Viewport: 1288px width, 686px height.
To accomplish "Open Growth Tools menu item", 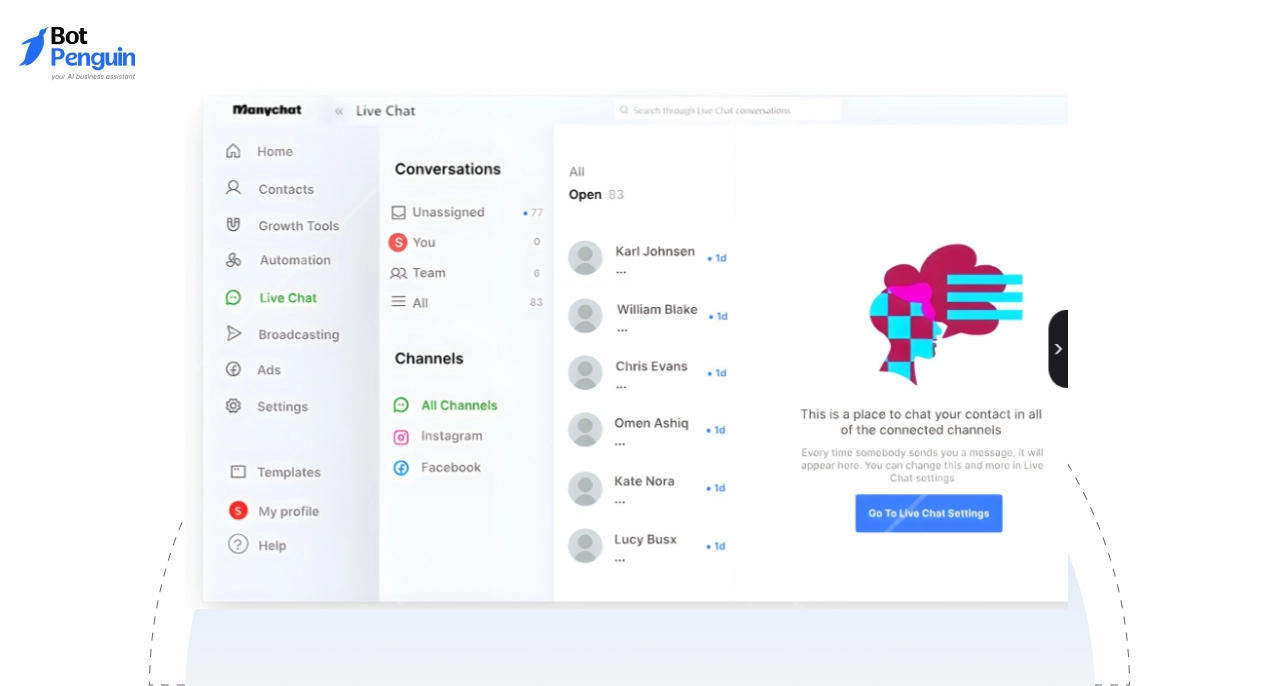I will [299, 226].
